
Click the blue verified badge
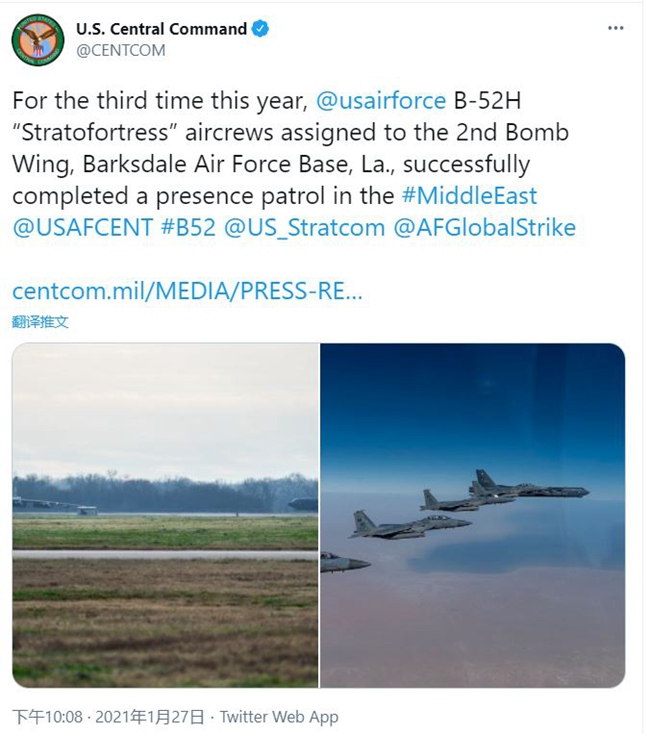[x=260, y=29]
